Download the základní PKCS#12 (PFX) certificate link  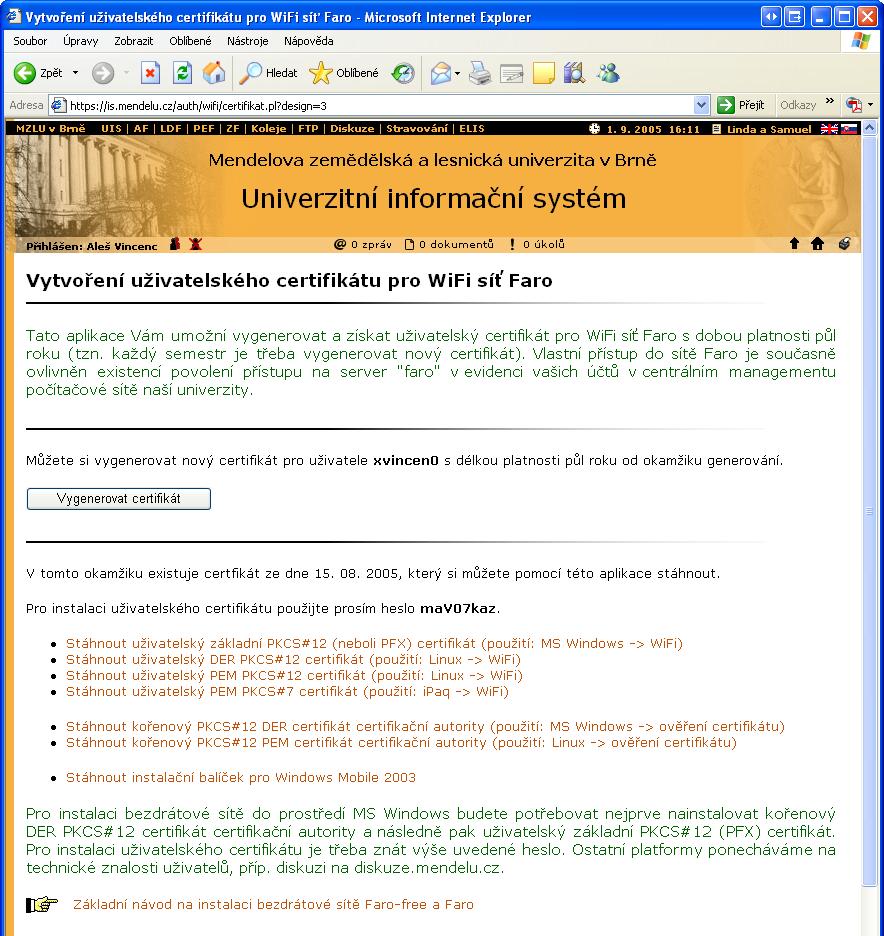[x=374, y=644]
